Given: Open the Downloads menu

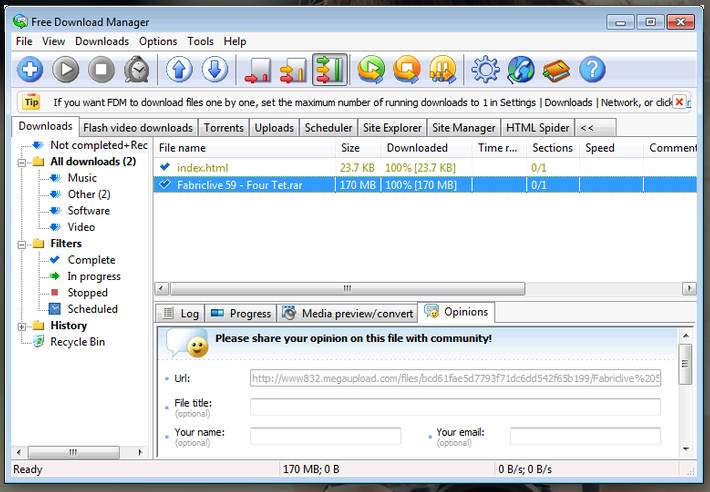Looking at the screenshot, I should [x=102, y=41].
